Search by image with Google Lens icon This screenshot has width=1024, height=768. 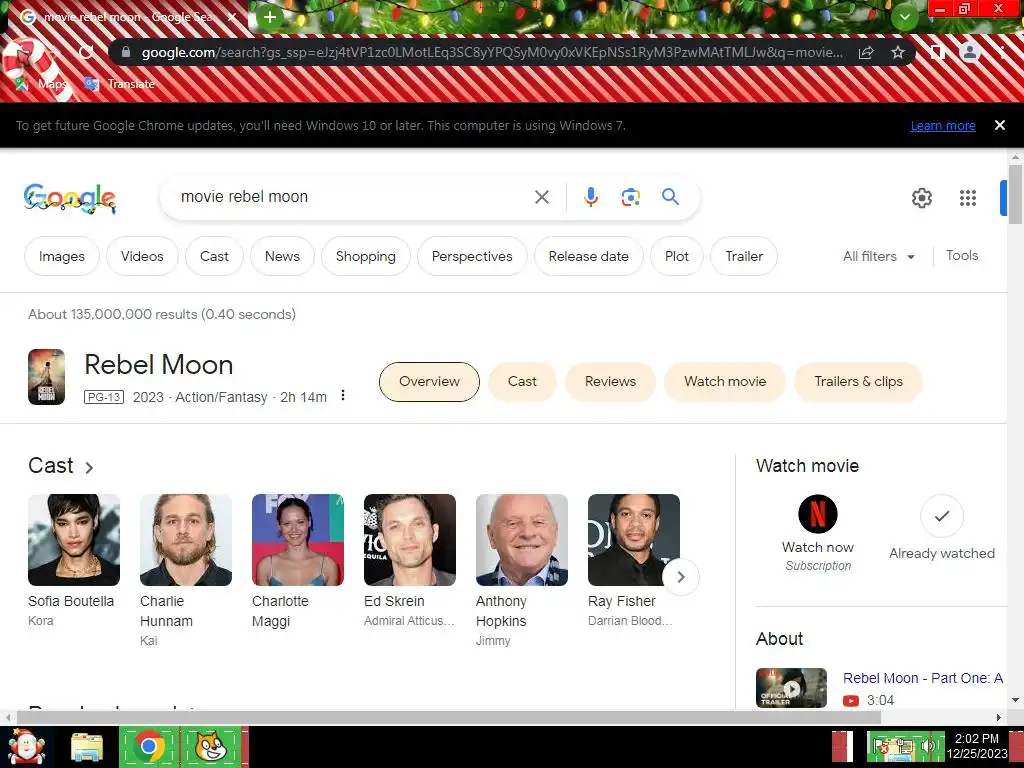tap(630, 197)
